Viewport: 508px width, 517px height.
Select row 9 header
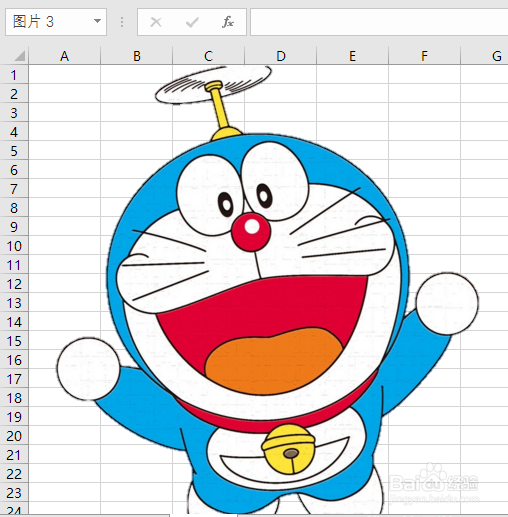(x=14, y=226)
